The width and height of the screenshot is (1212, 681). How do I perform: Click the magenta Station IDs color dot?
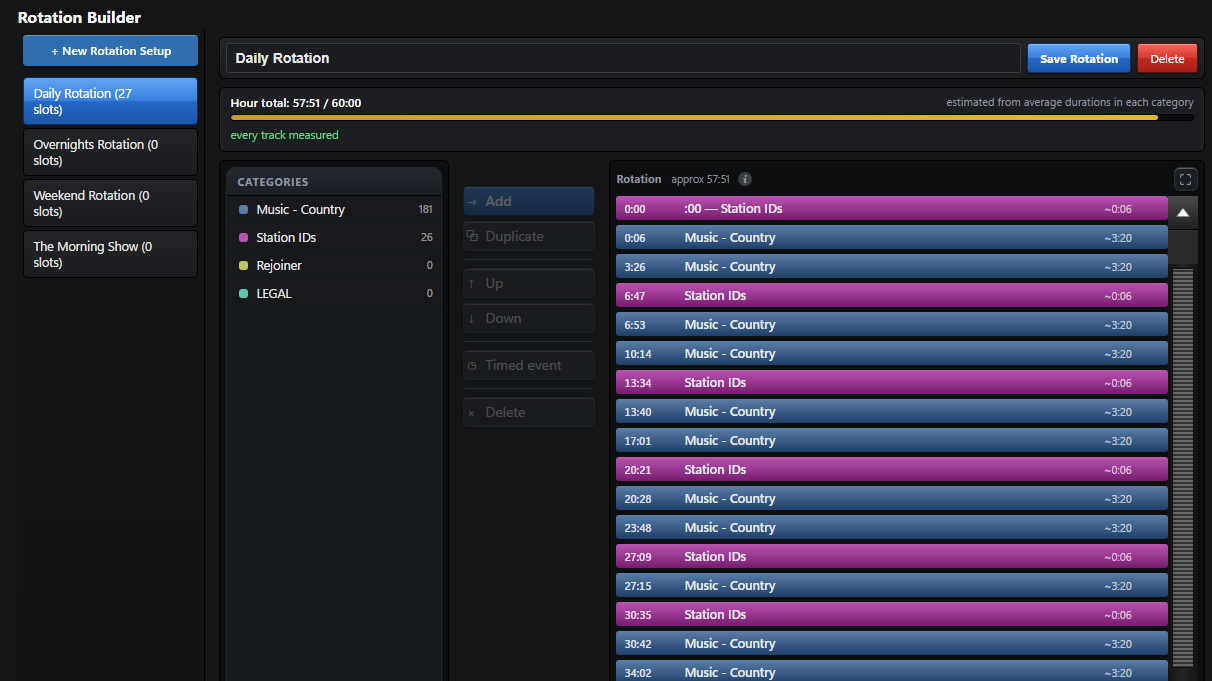point(244,238)
